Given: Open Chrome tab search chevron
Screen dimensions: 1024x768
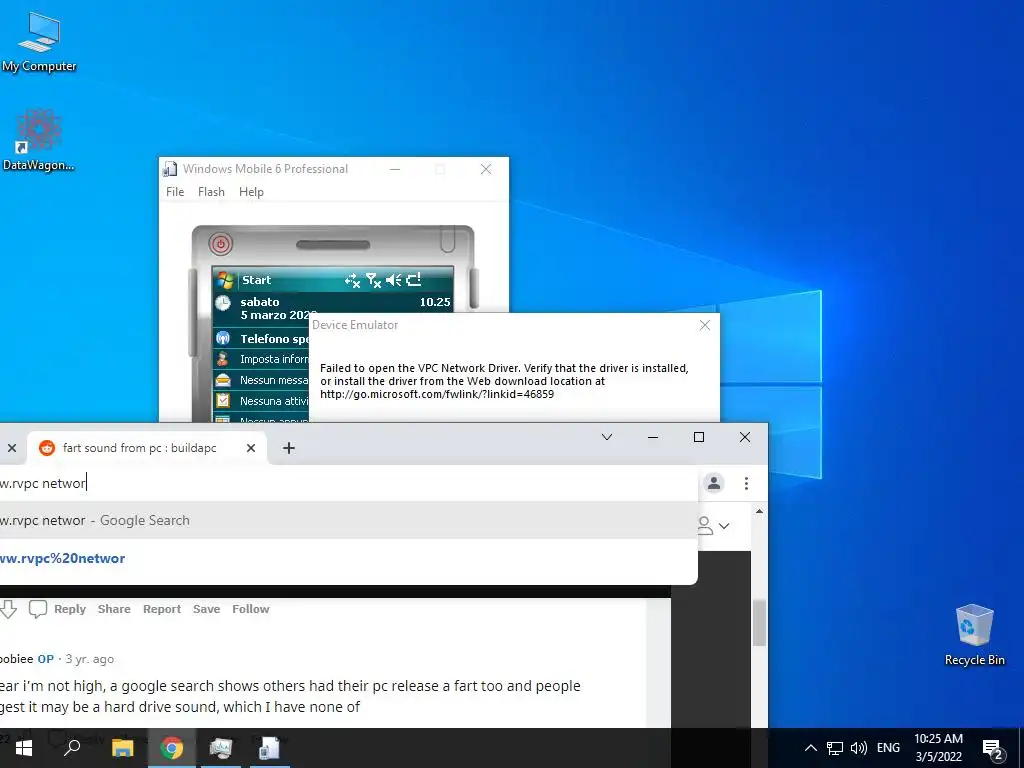Looking at the screenshot, I should coord(607,437).
